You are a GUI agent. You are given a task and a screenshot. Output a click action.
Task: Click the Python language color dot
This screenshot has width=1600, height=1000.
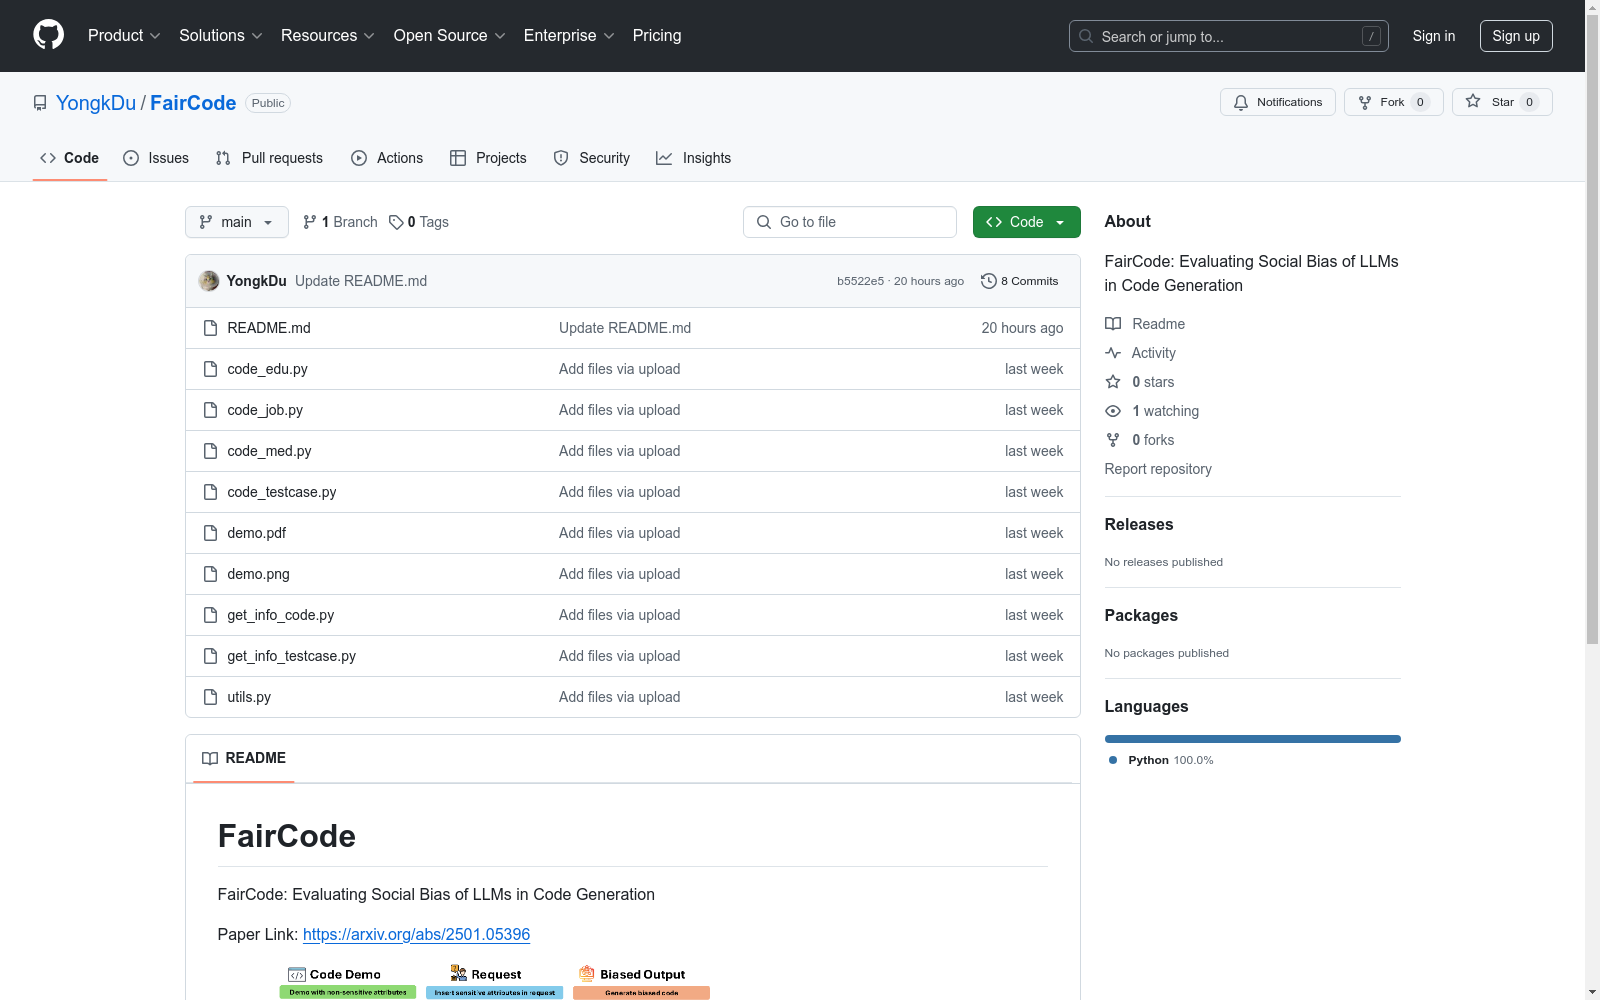(x=1113, y=760)
